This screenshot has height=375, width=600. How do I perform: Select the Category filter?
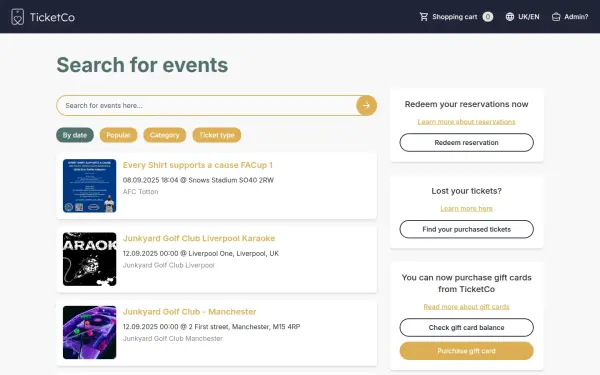point(165,135)
